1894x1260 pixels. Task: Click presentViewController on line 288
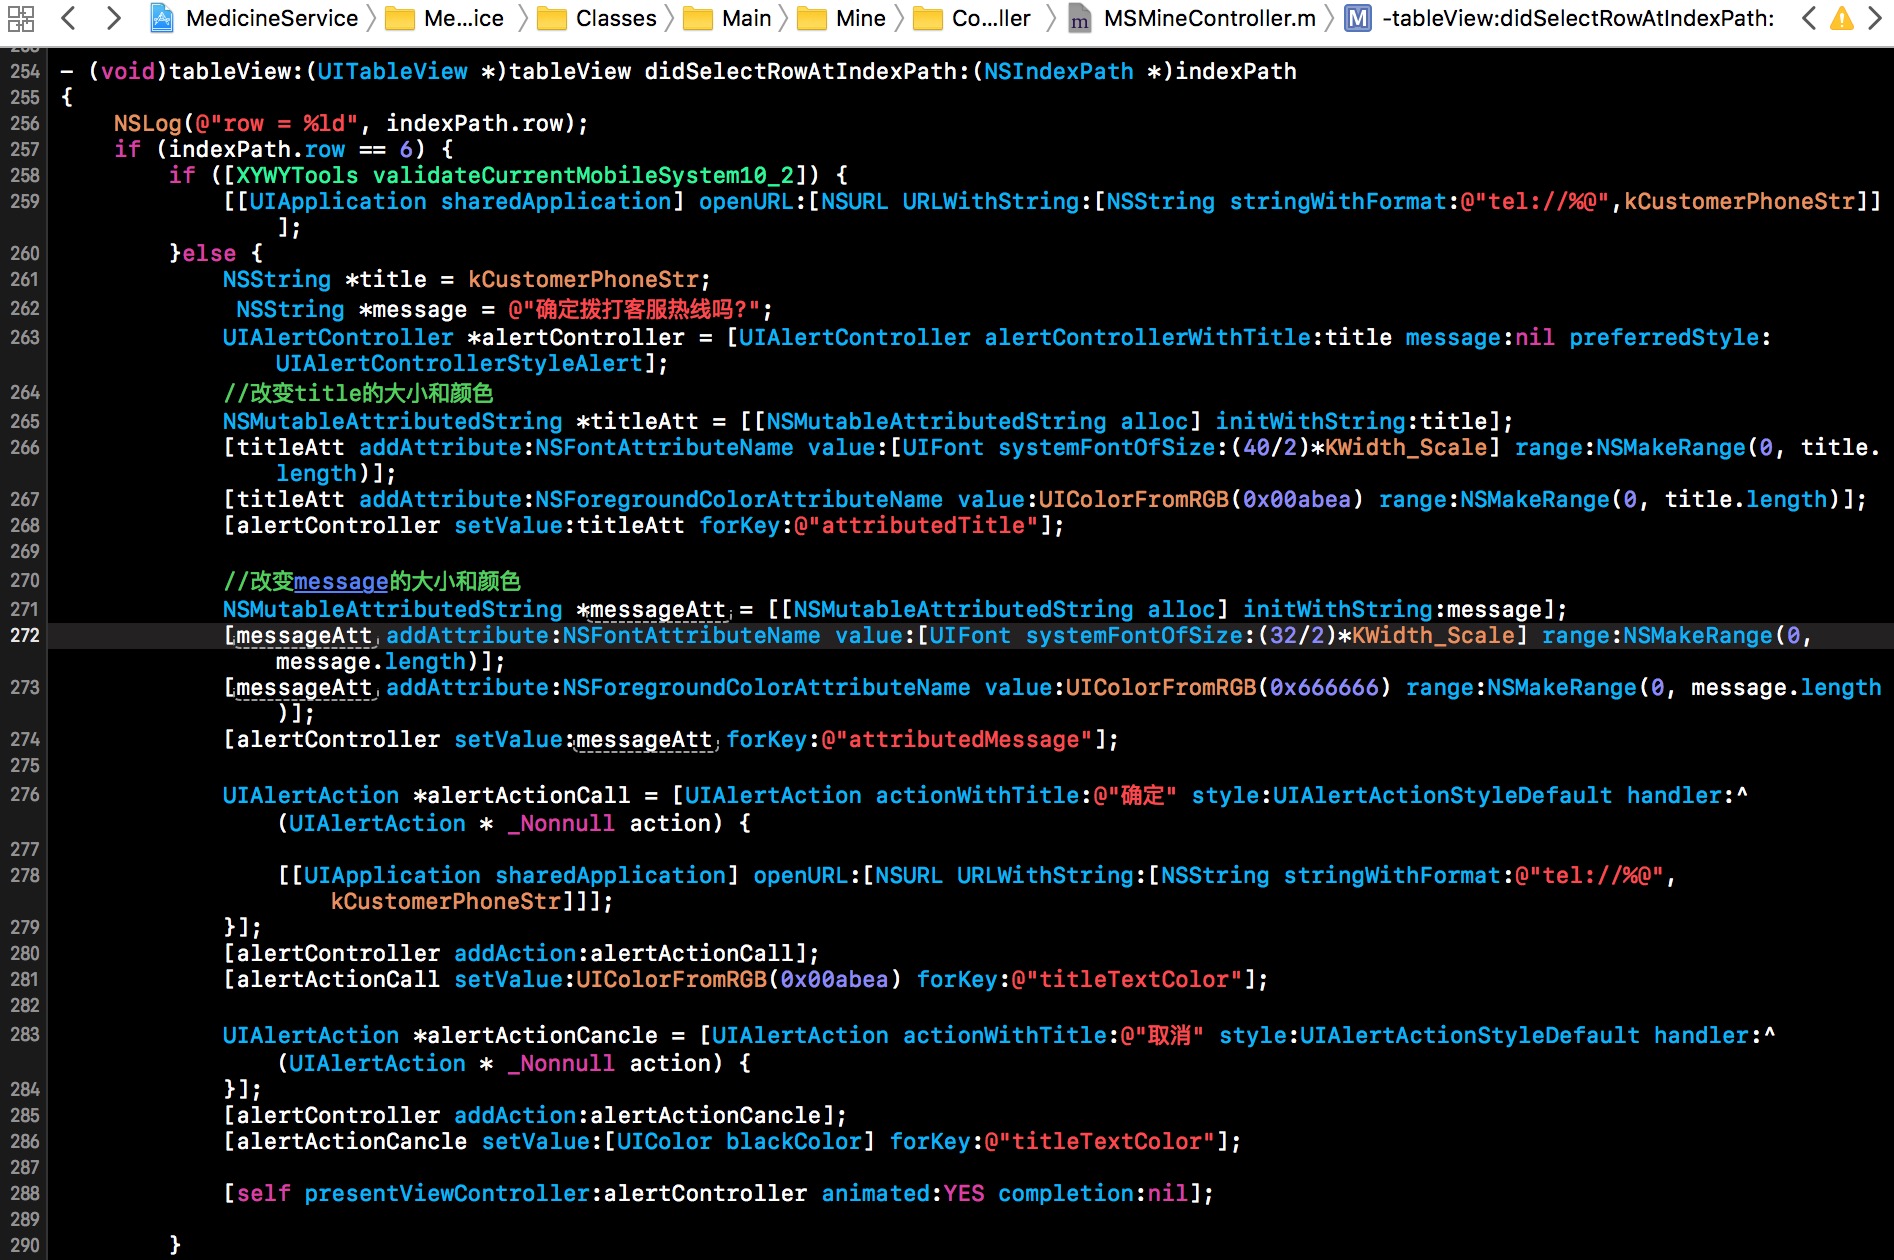coord(447,1193)
